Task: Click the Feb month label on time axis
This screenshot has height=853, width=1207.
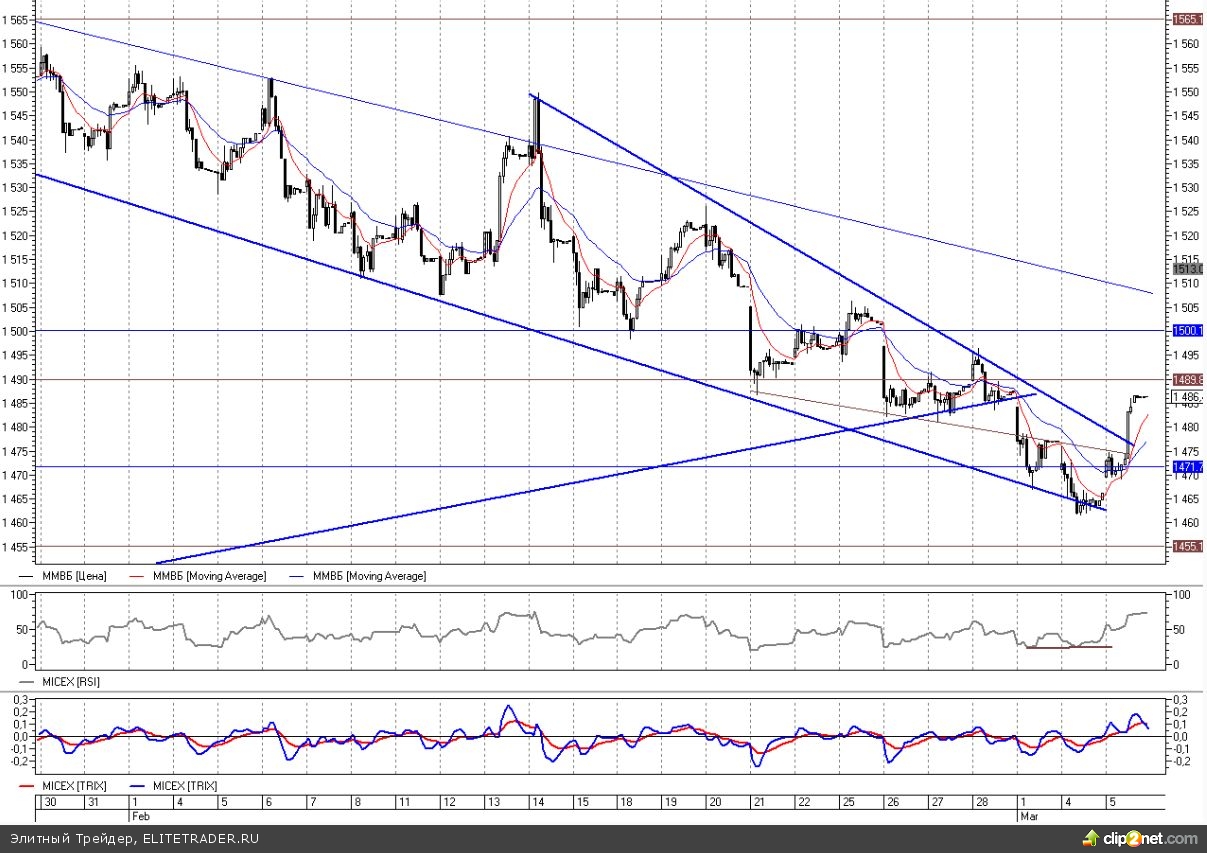Action: 139,815
